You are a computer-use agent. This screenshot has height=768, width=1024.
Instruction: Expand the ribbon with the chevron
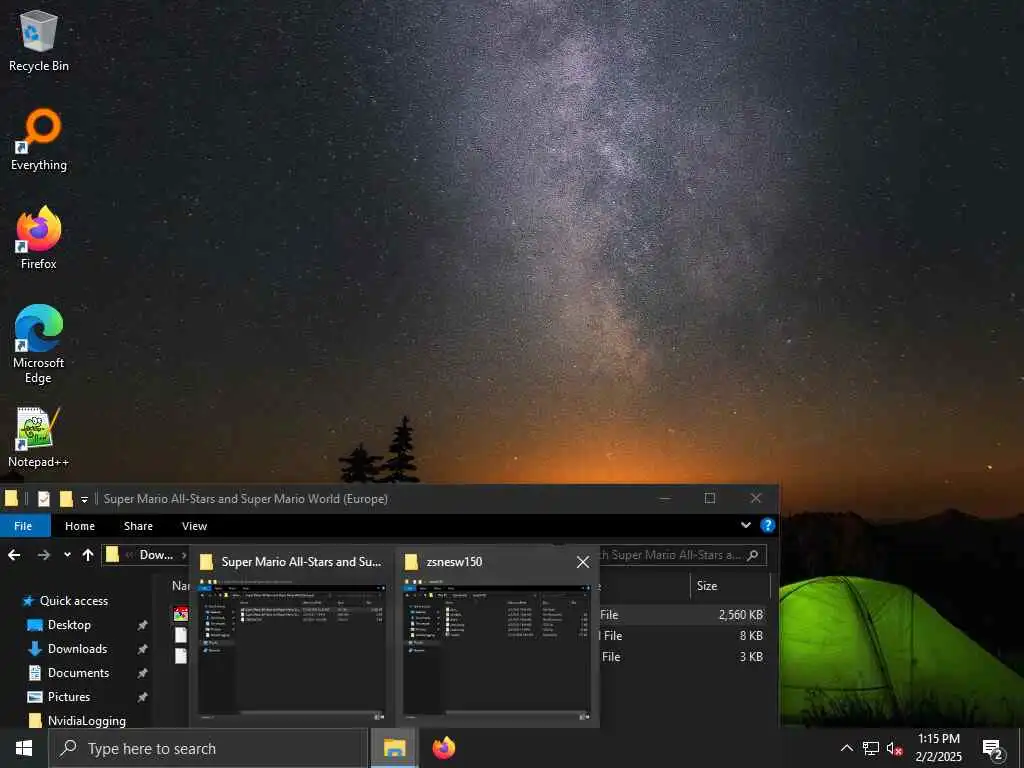pyautogui.click(x=746, y=525)
